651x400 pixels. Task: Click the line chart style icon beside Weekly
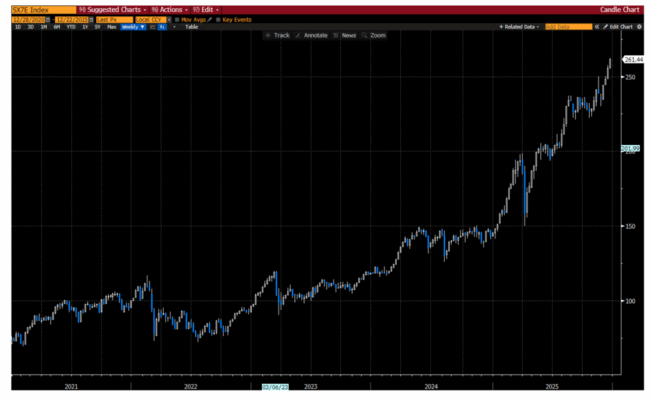[153, 27]
